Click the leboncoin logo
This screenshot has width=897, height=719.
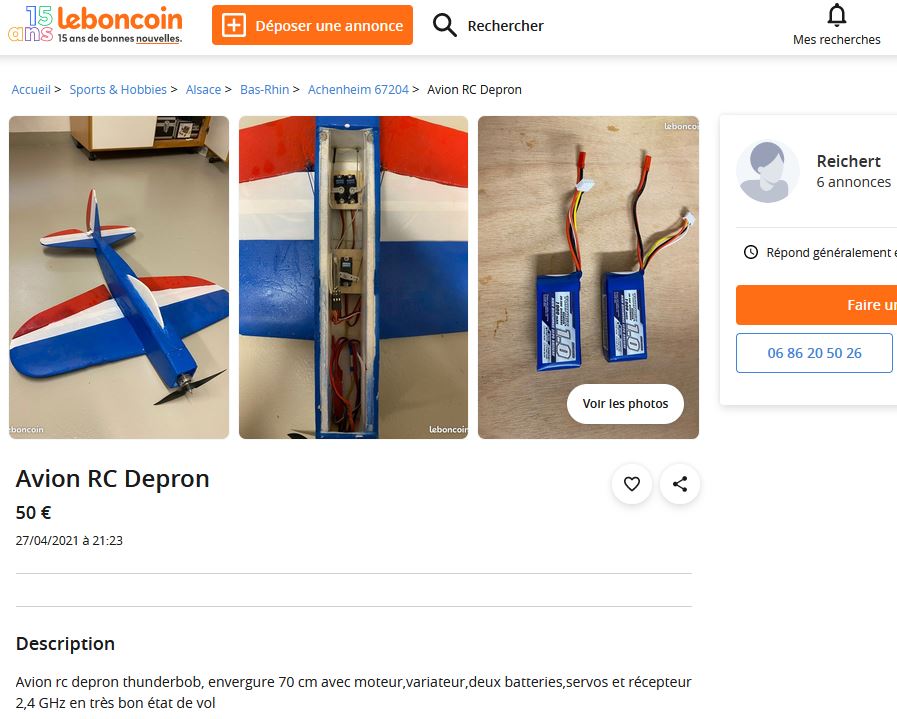[x=96, y=25]
